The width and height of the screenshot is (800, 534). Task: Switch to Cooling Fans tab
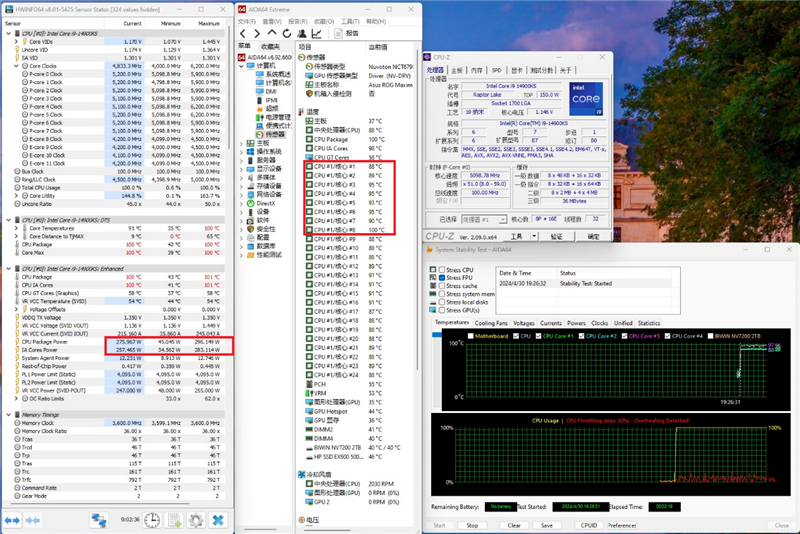[x=491, y=323]
